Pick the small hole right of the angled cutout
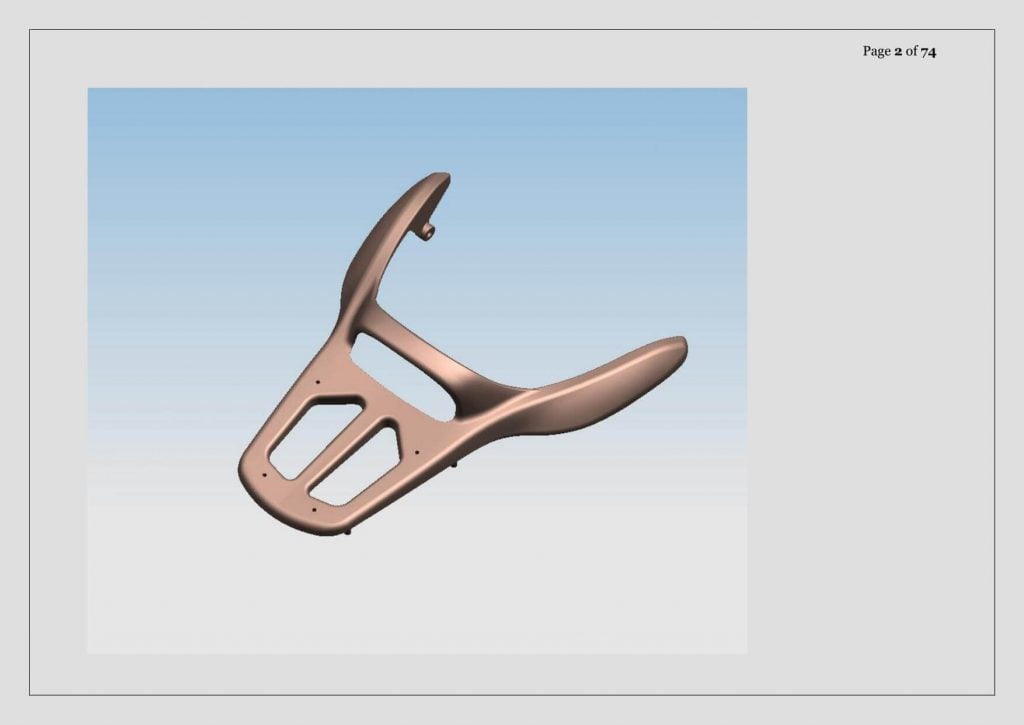The height and width of the screenshot is (725, 1024). pyautogui.click(x=416, y=452)
